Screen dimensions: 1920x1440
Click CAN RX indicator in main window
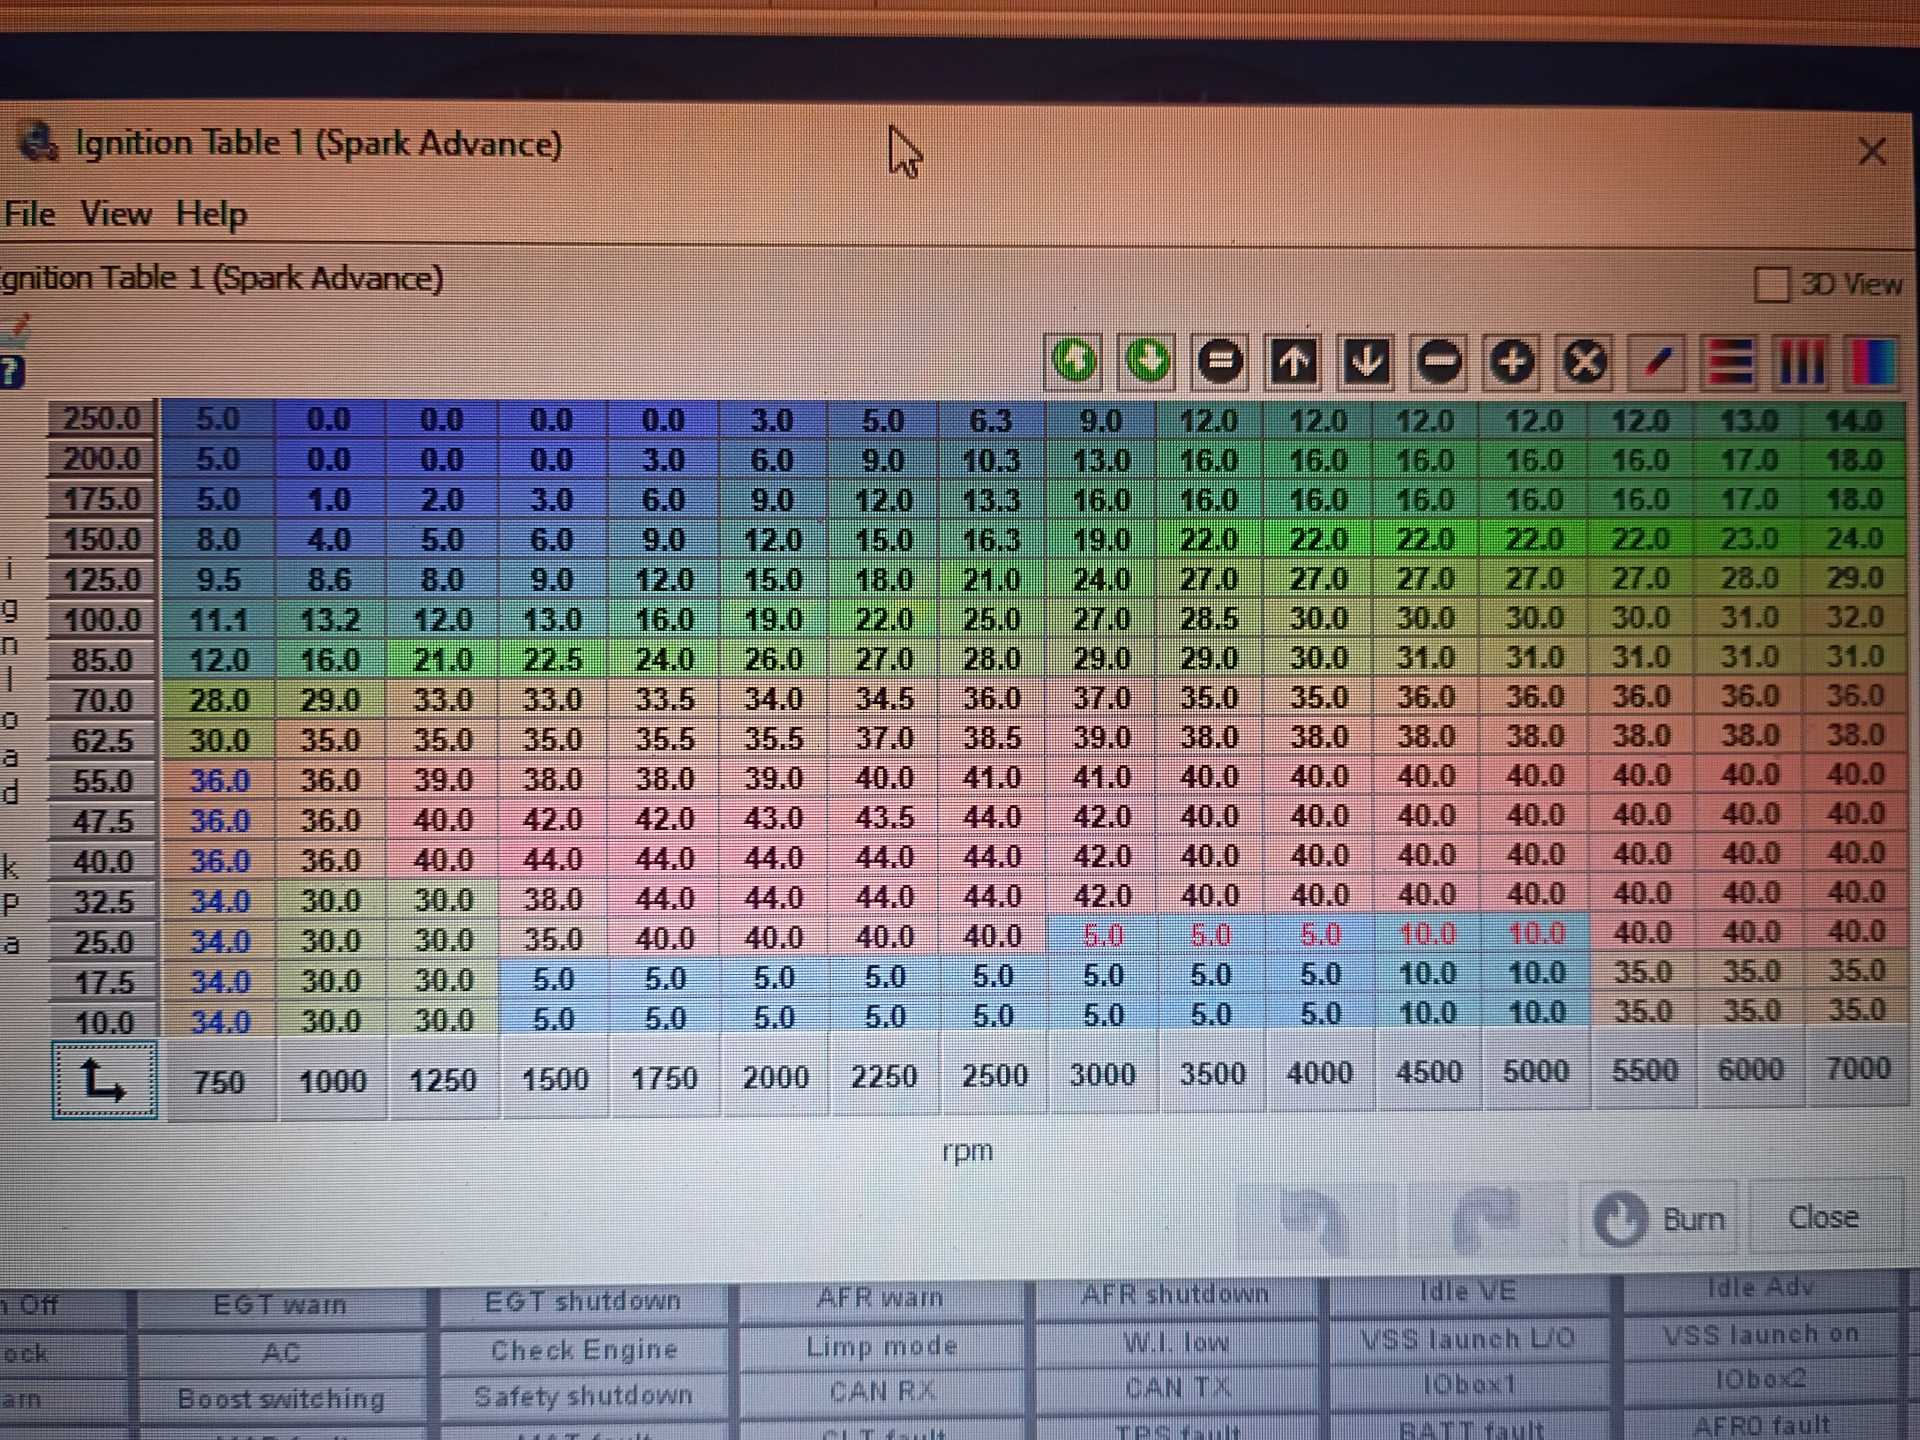(x=882, y=1391)
